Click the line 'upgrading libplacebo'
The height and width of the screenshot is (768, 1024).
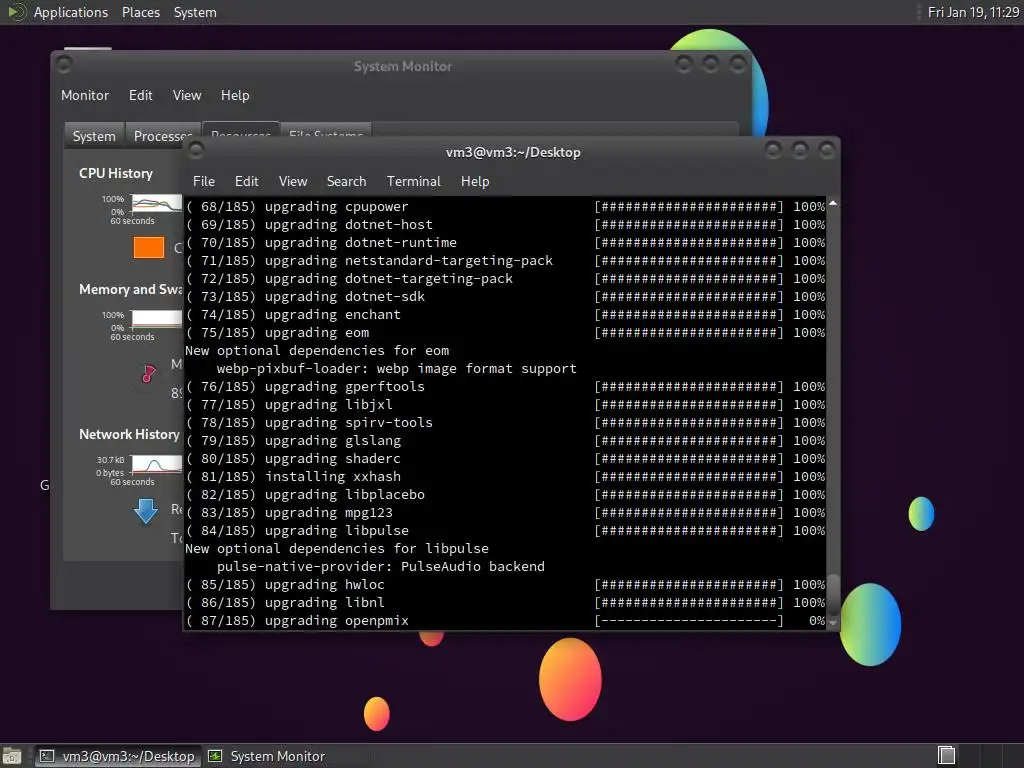point(505,495)
